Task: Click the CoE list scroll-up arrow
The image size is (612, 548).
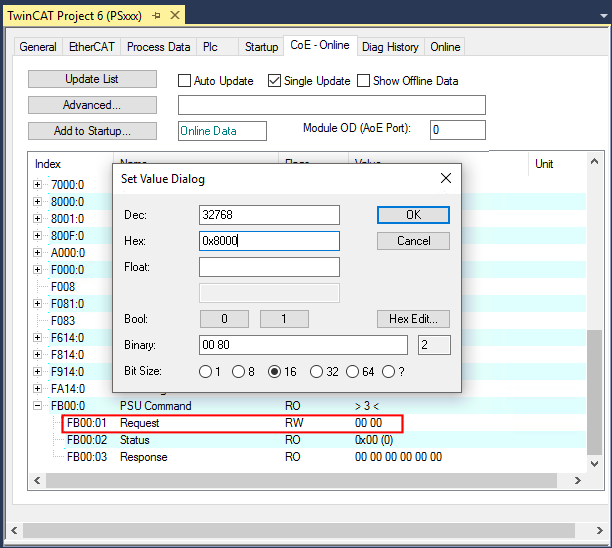Action: click(x=594, y=161)
